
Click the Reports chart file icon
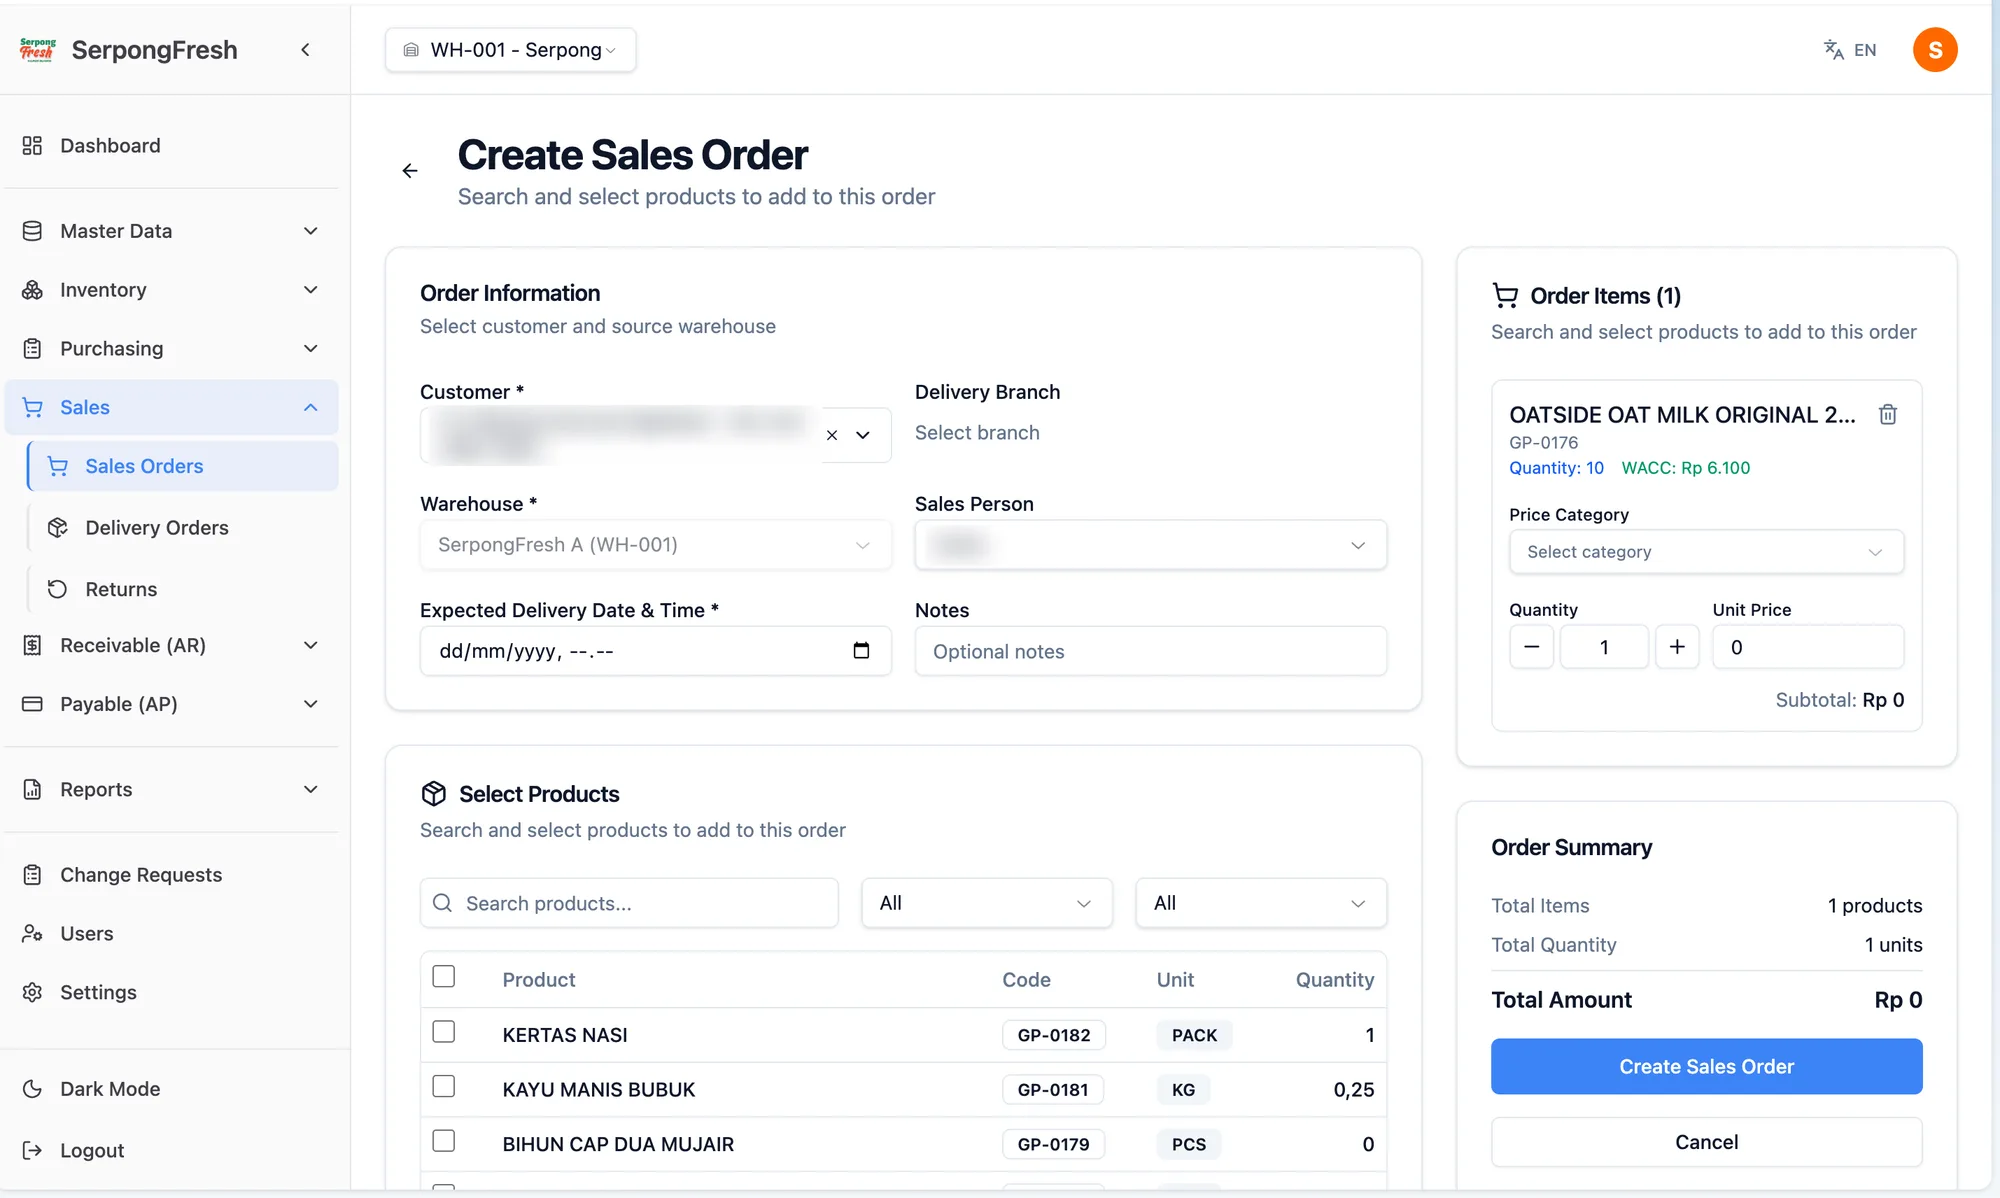[x=32, y=789]
